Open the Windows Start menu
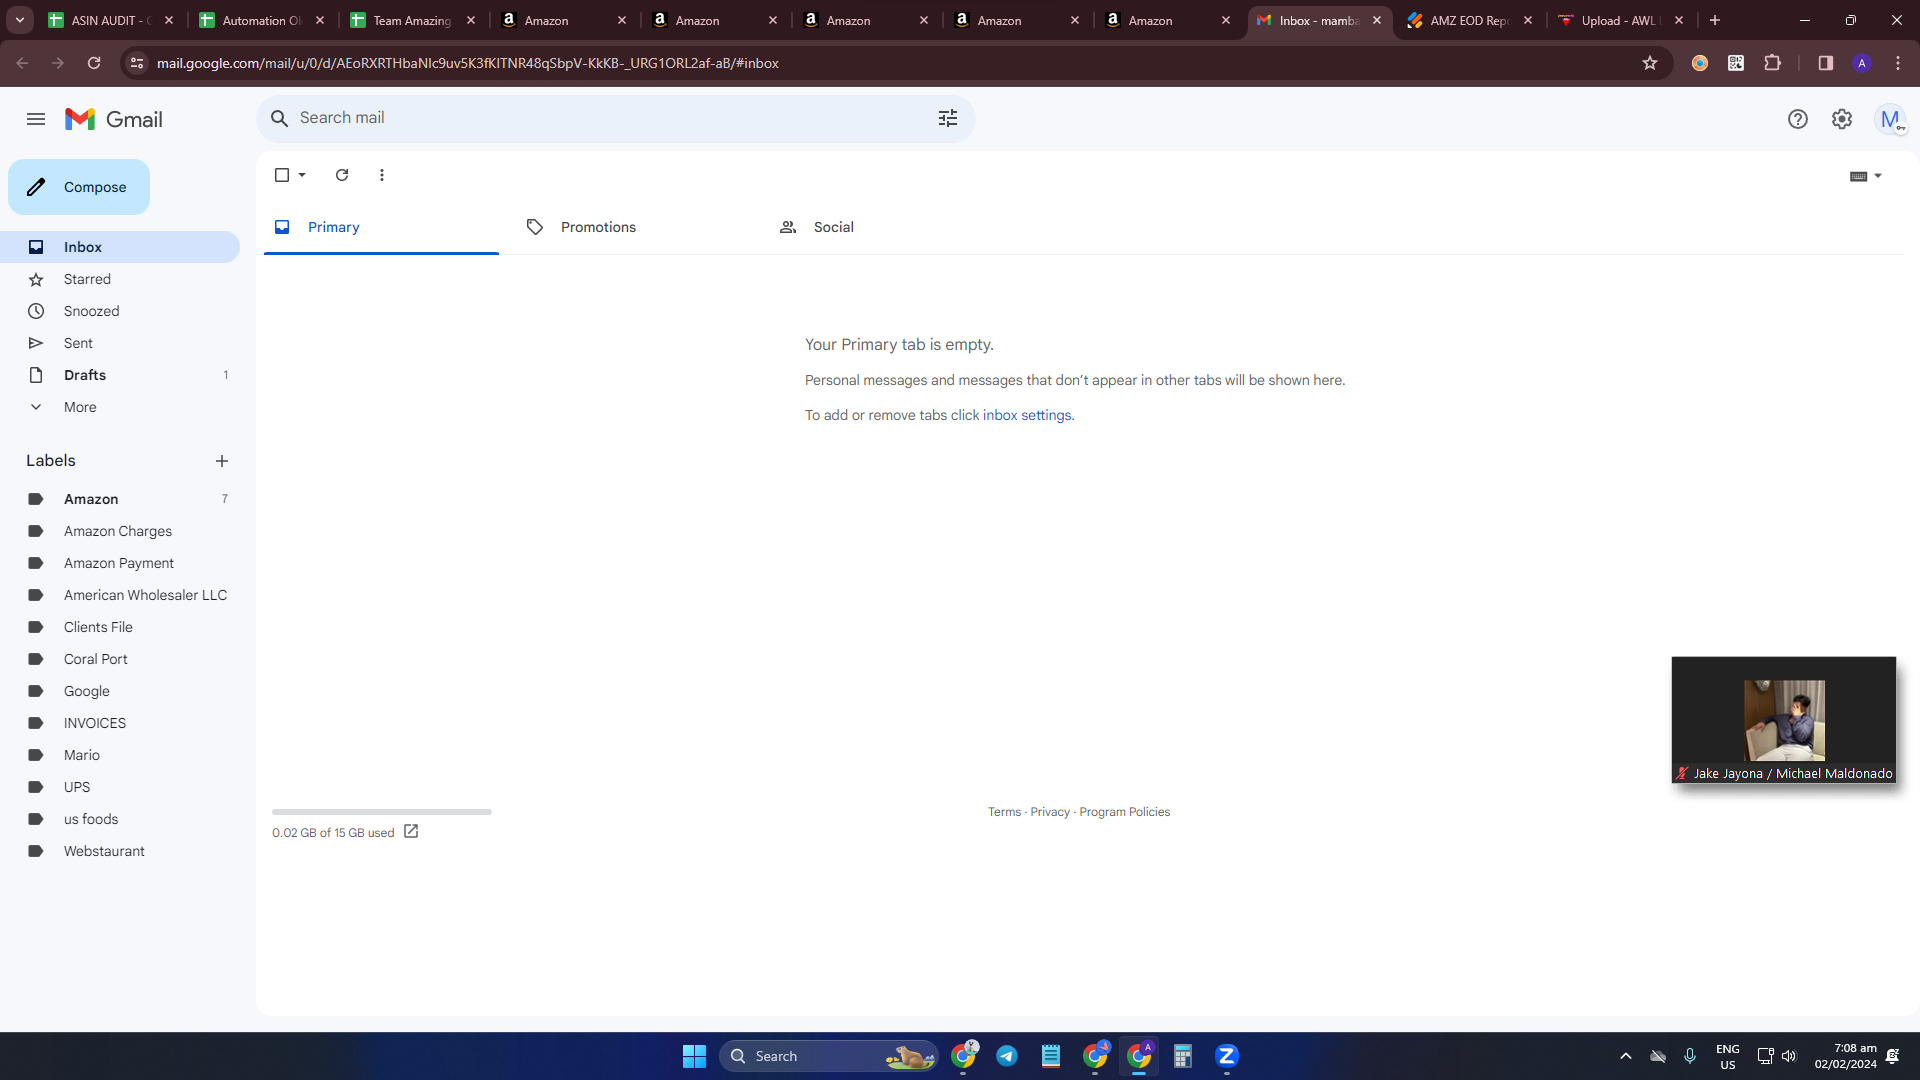 694,1056
